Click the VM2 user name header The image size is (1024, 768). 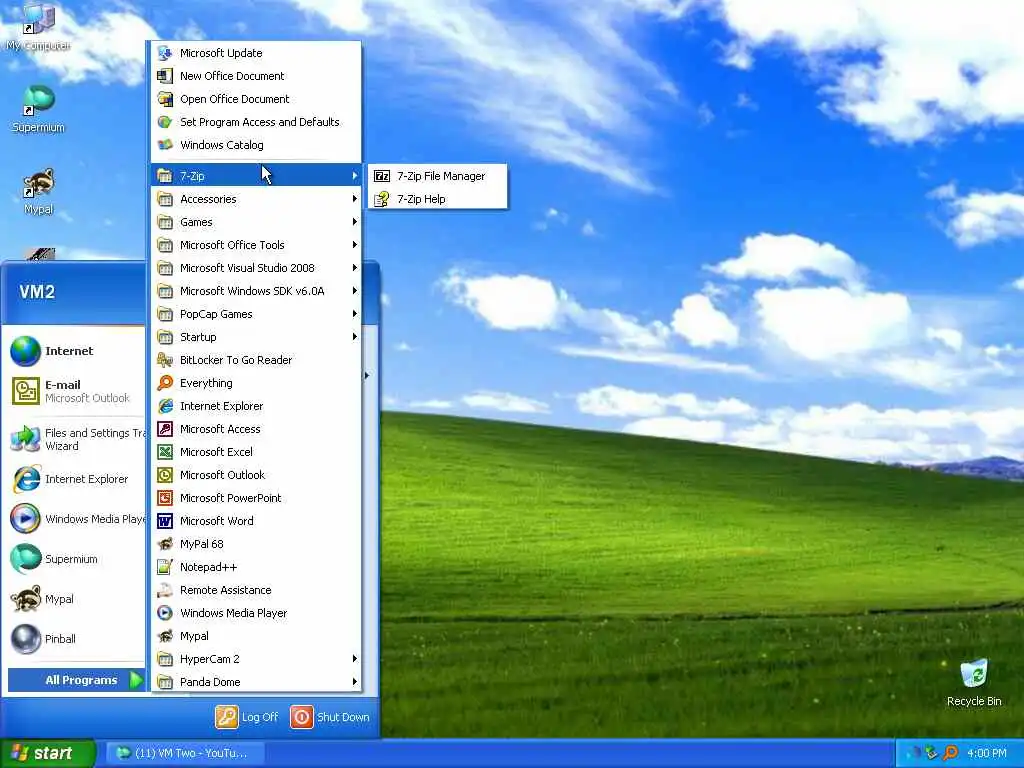pyautogui.click(x=37, y=291)
